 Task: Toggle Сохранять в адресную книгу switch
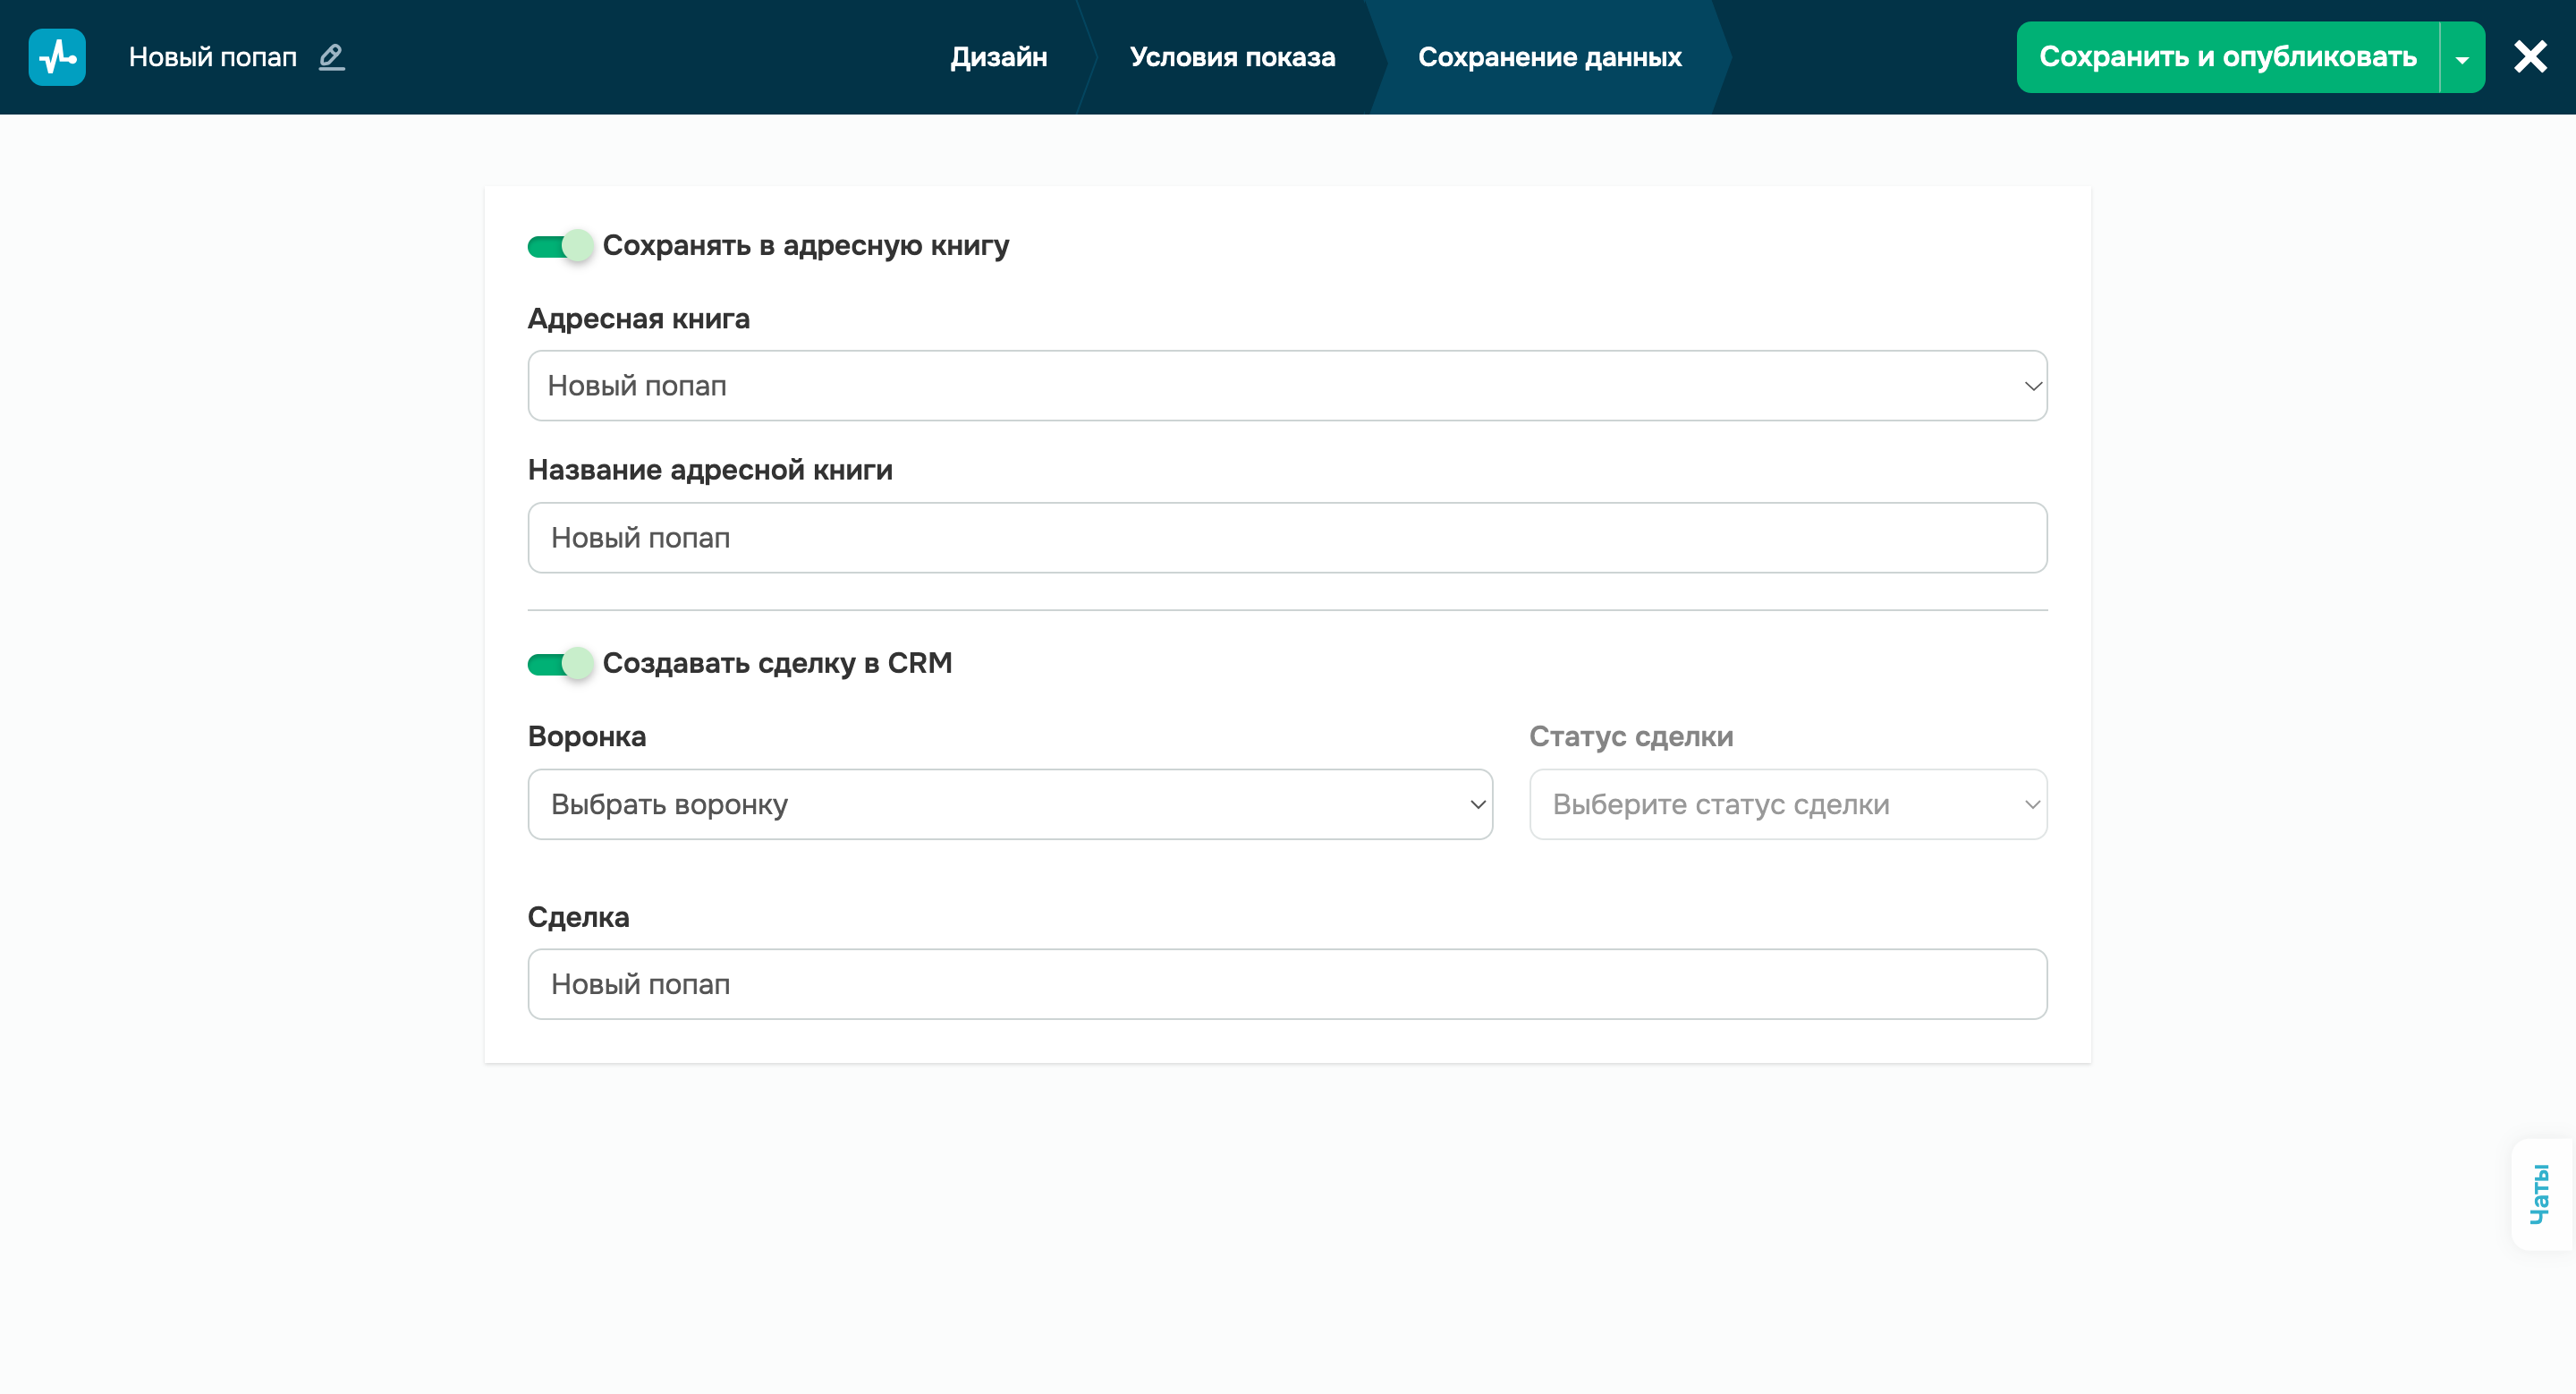560,246
